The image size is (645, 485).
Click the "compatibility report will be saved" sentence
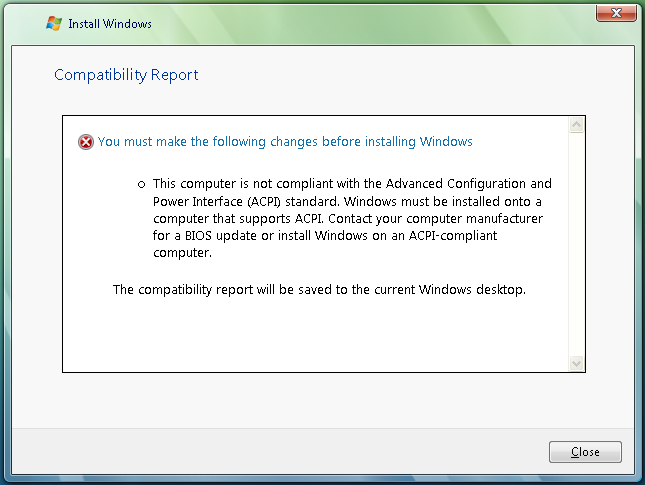tap(319, 290)
